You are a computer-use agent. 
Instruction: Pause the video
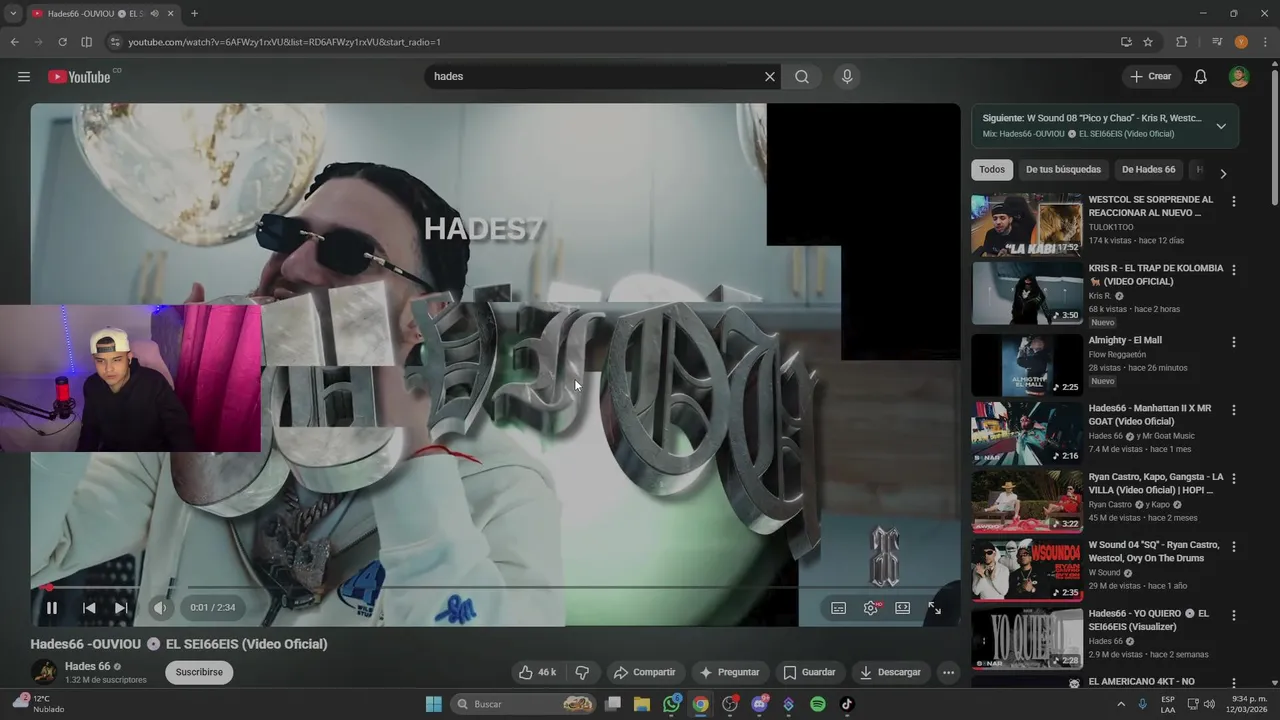click(52, 608)
